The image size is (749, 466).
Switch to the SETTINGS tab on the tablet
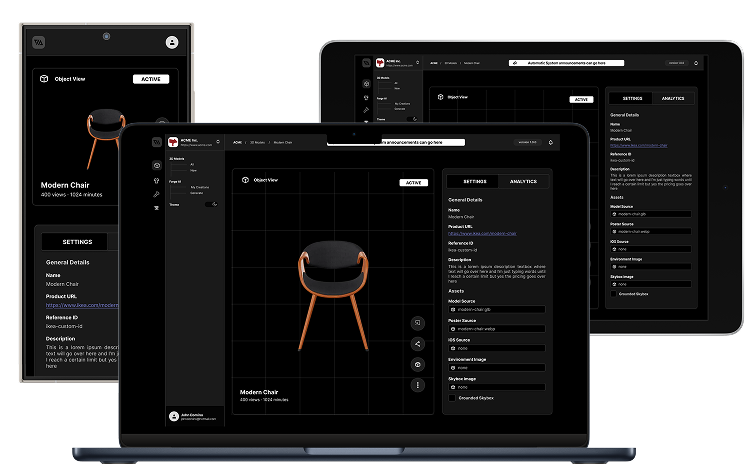pyautogui.click(x=632, y=98)
